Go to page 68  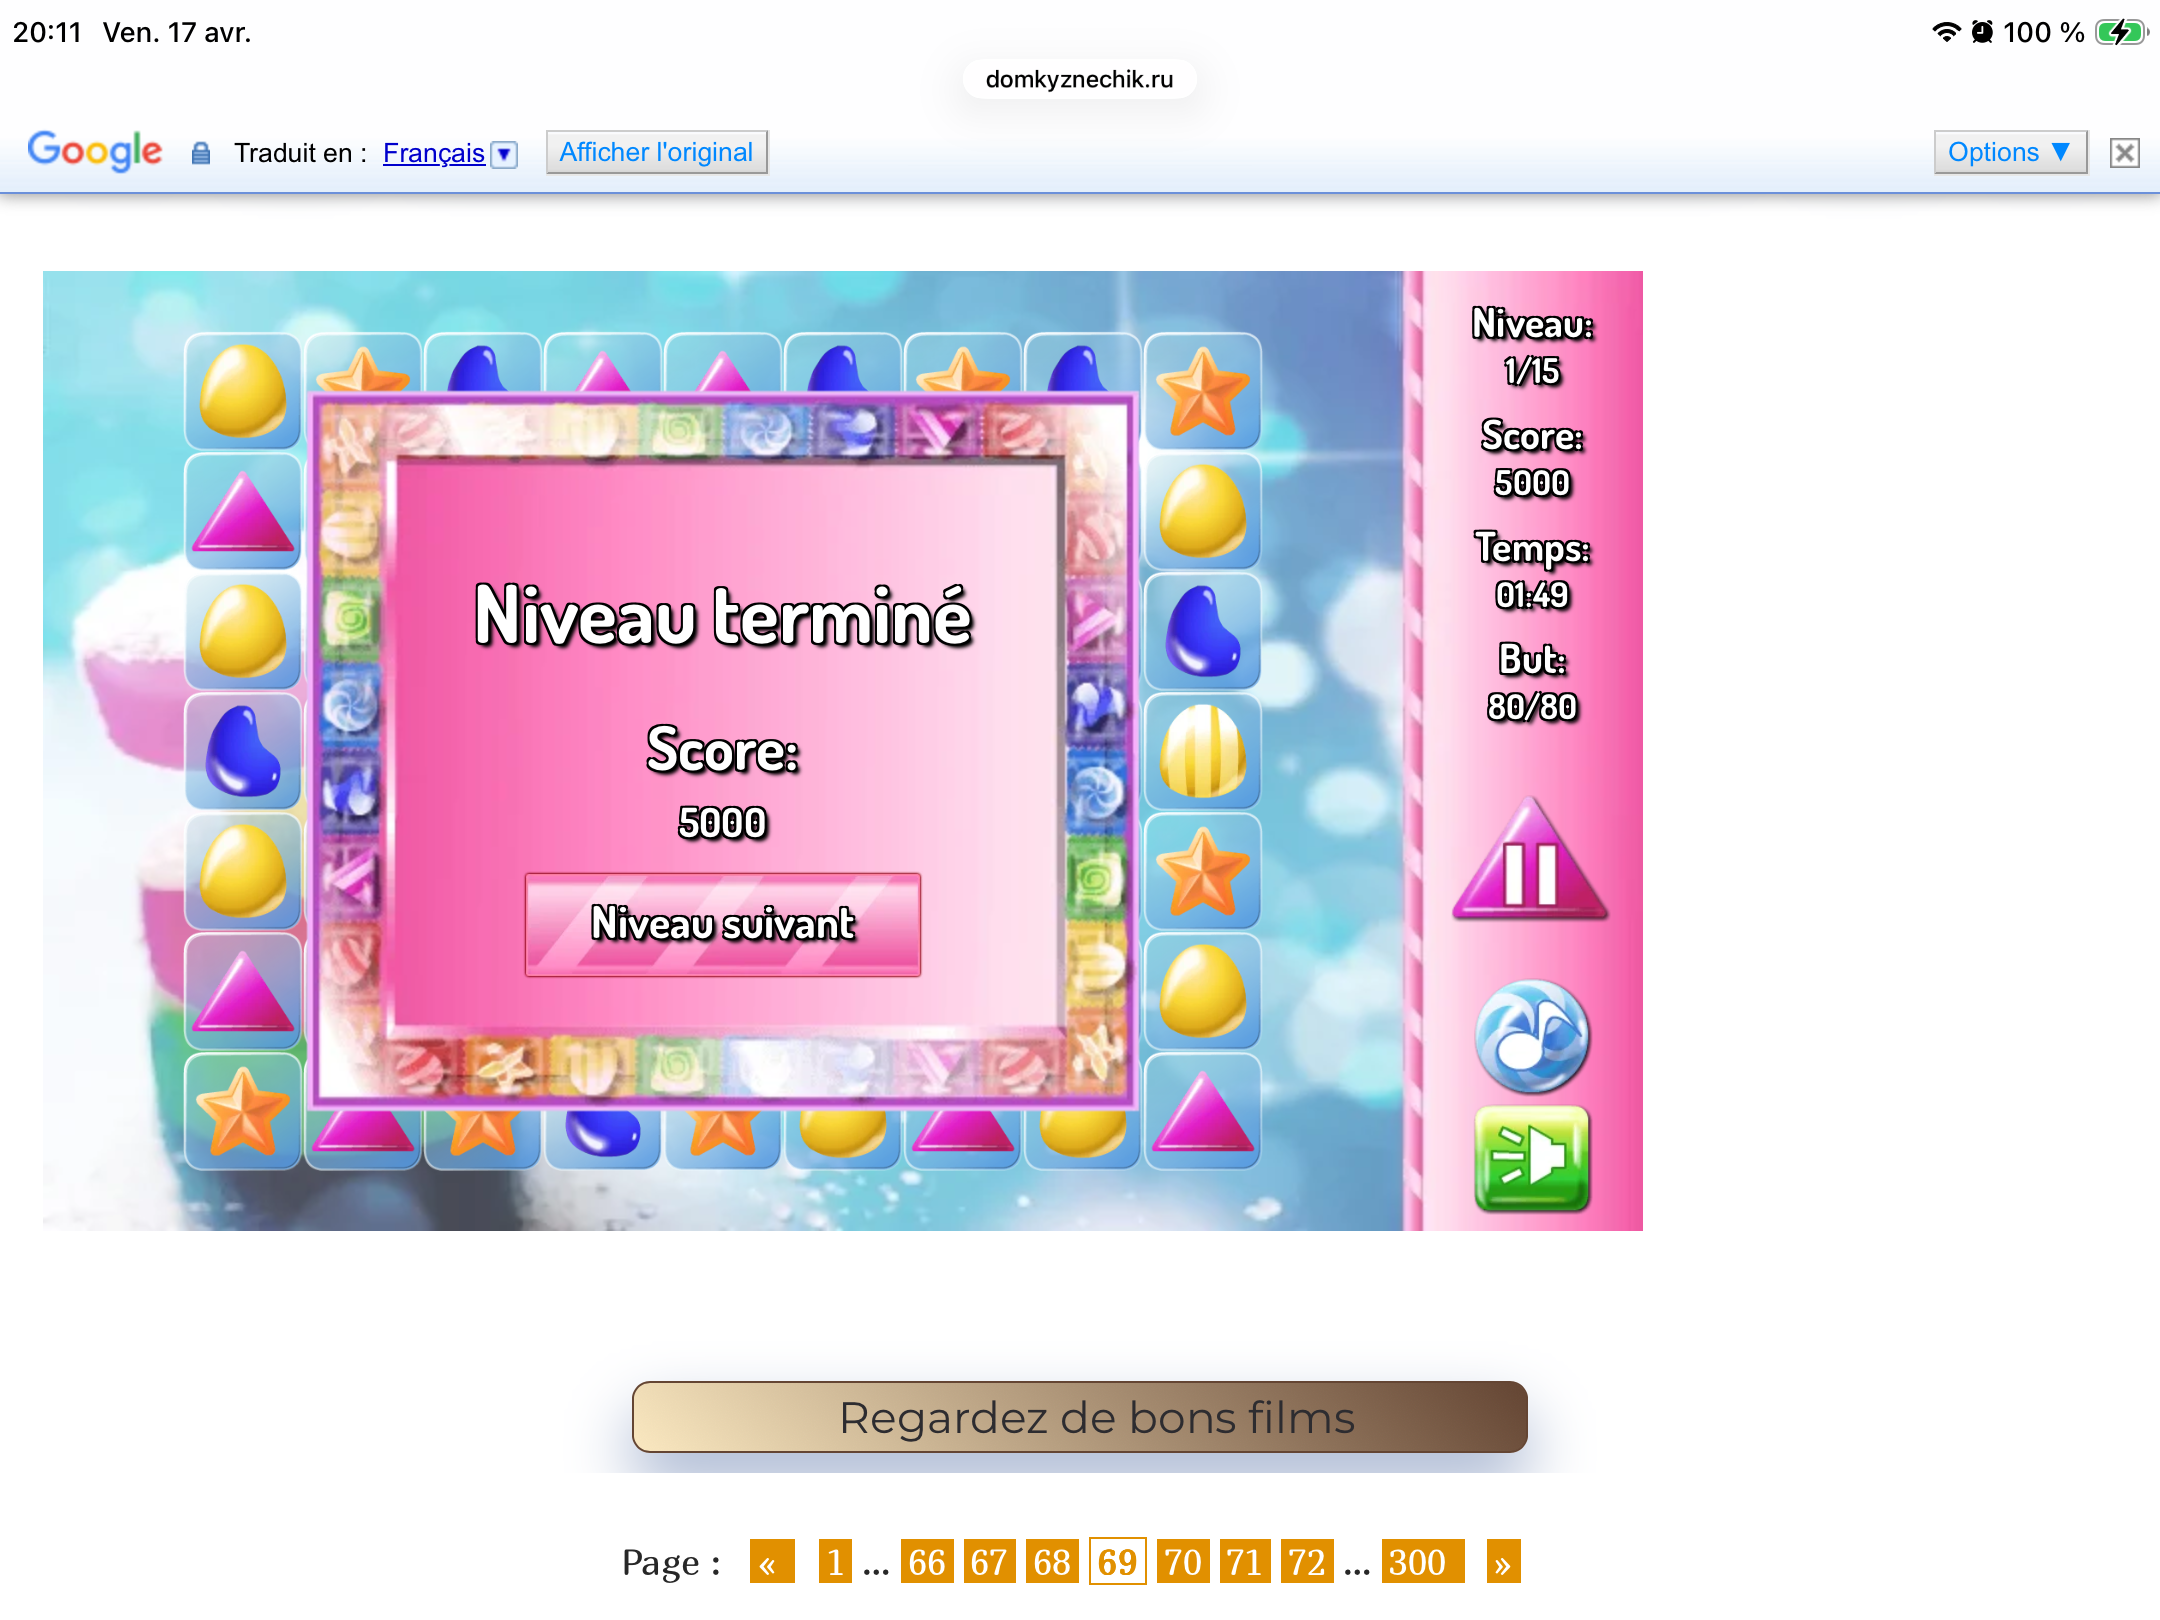tap(1052, 1562)
